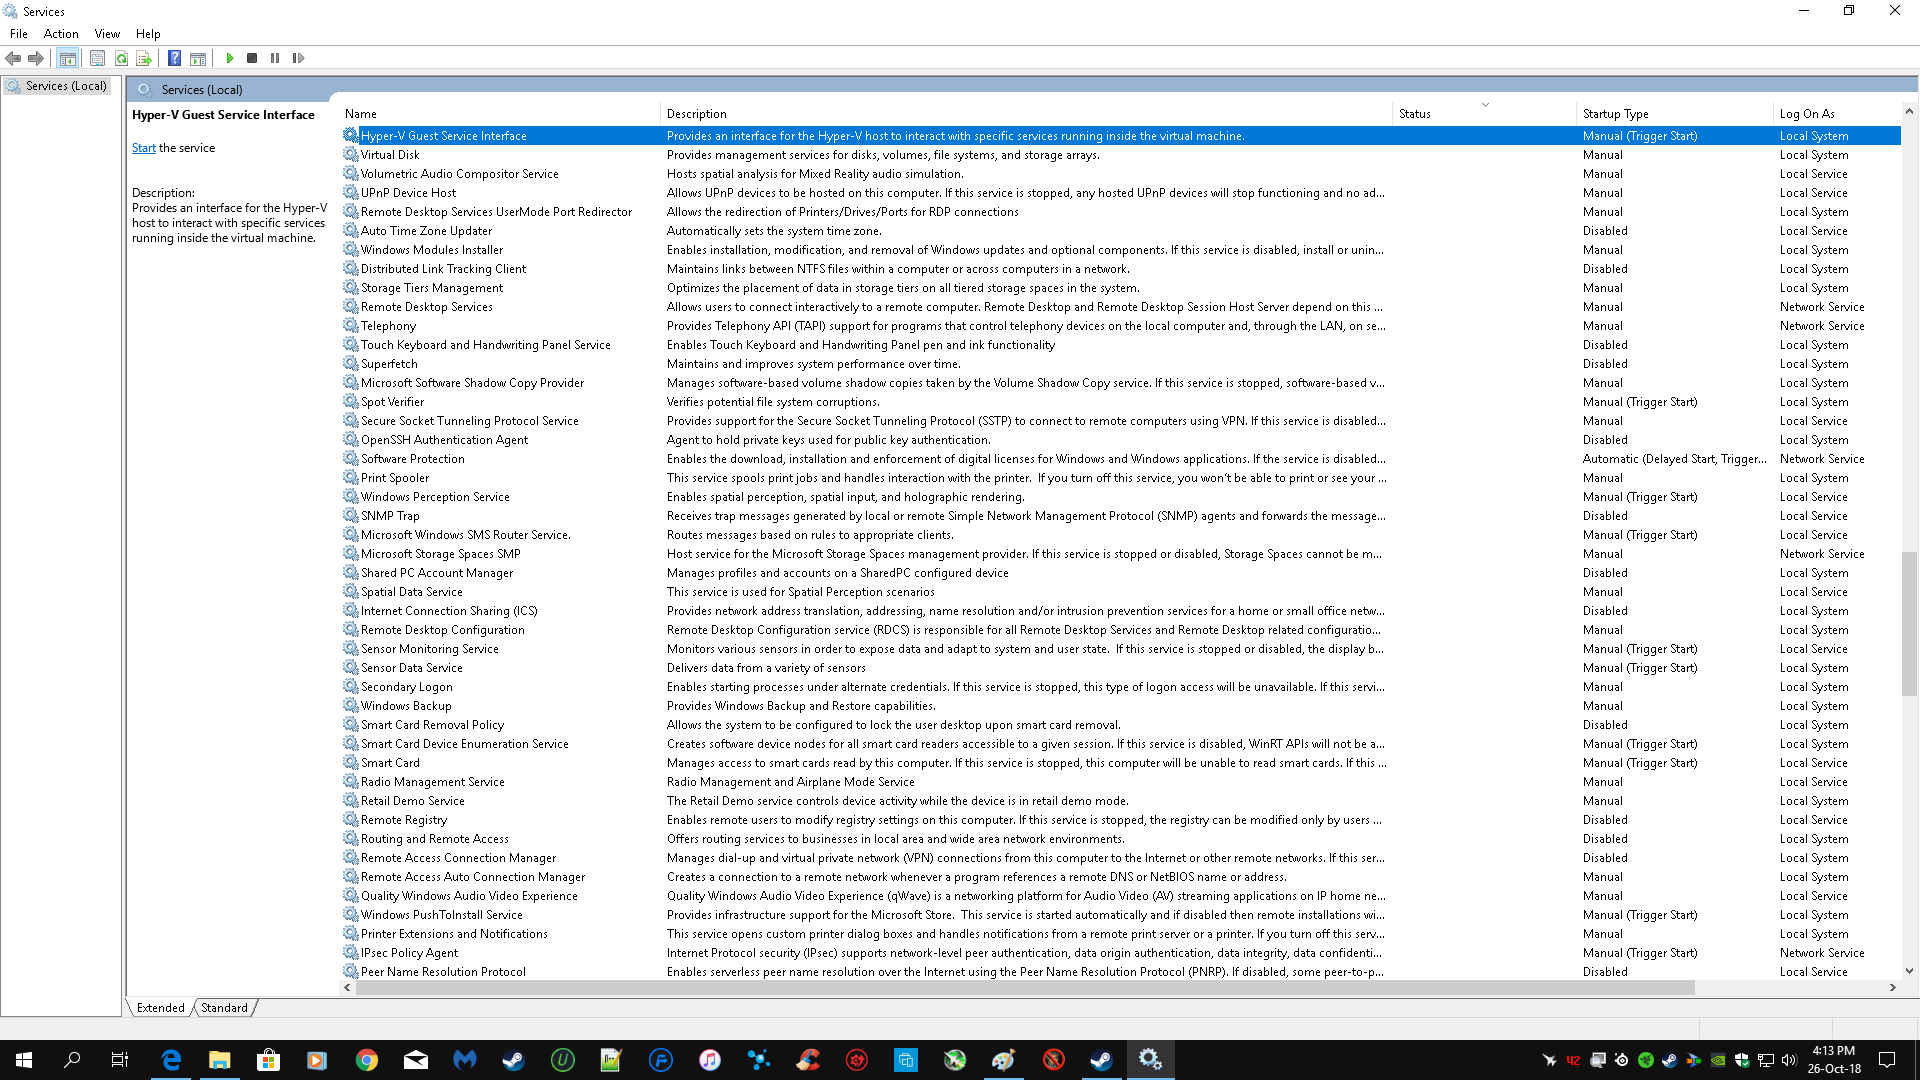Open Microsoft Edge from the taskbar
The width and height of the screenshot is (1920, 1080).
(x=171, y=1060)
